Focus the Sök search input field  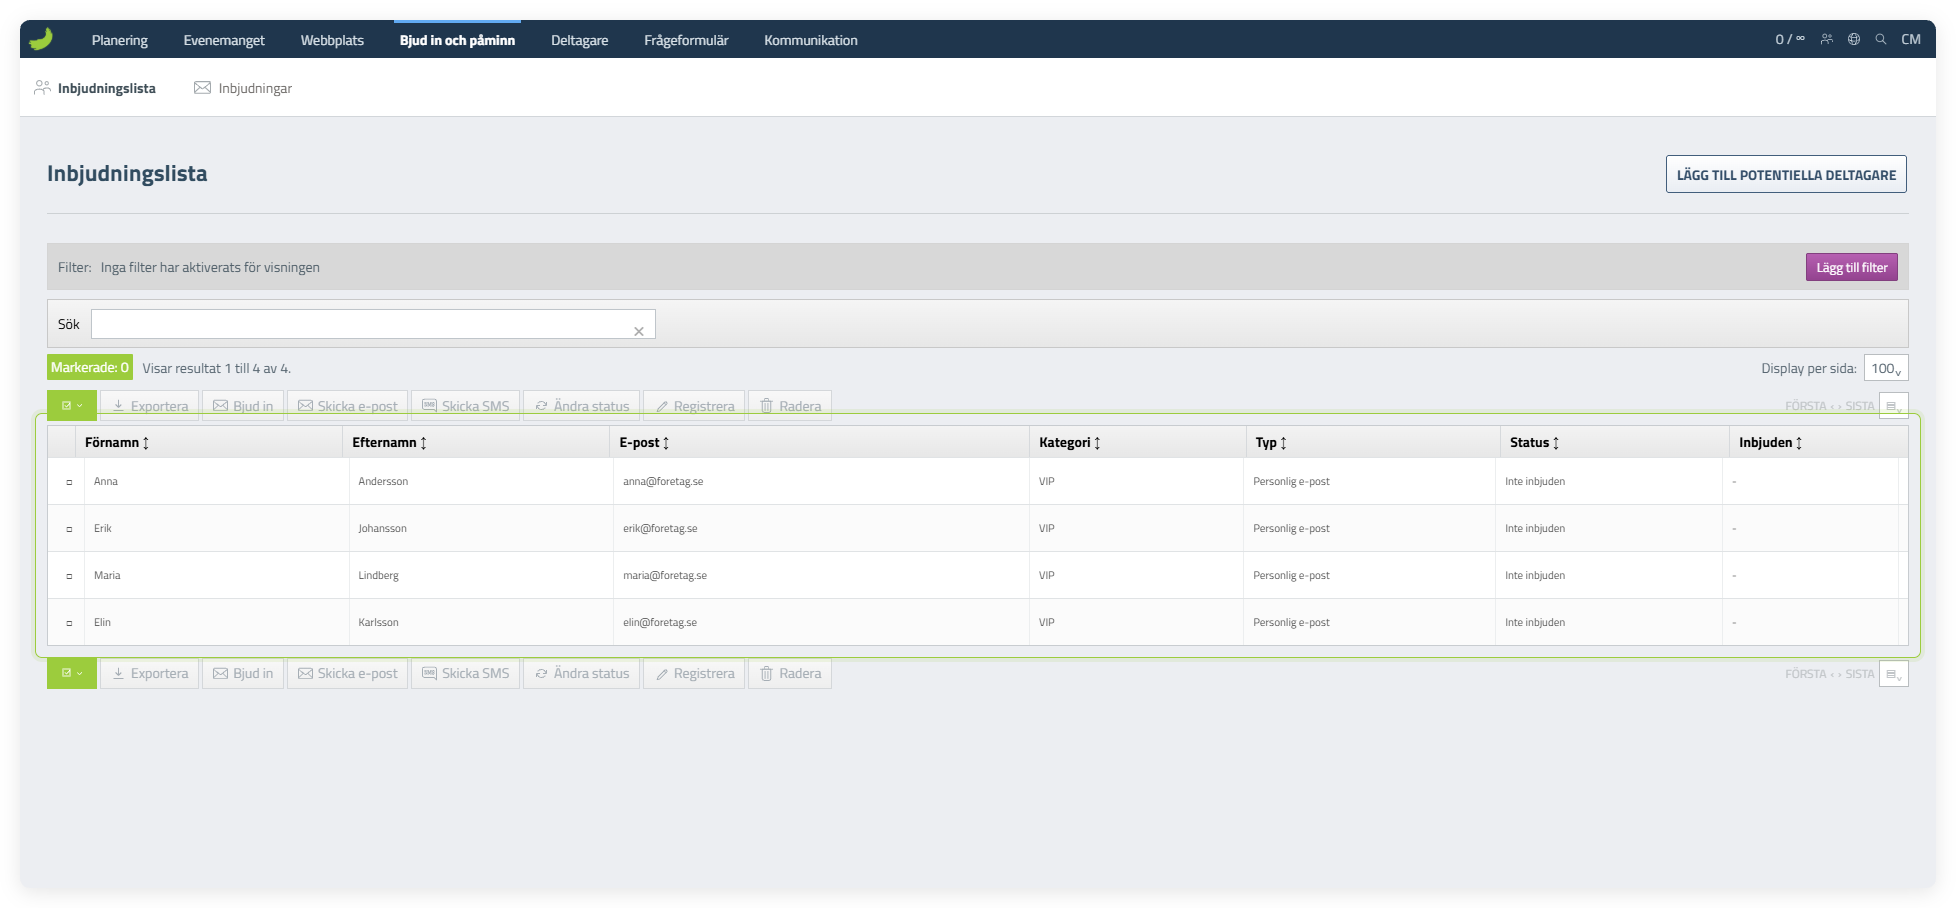373,324
